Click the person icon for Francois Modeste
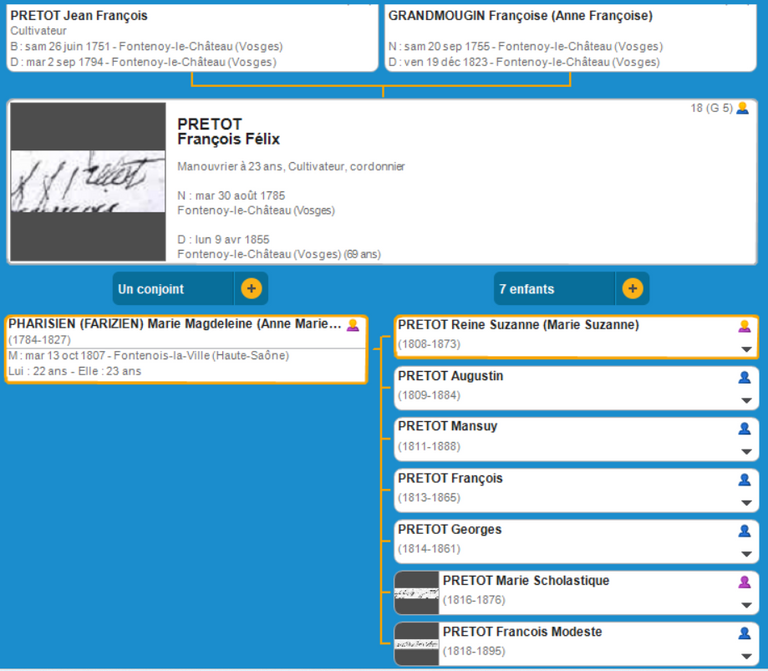 click(x=744, y=633)
